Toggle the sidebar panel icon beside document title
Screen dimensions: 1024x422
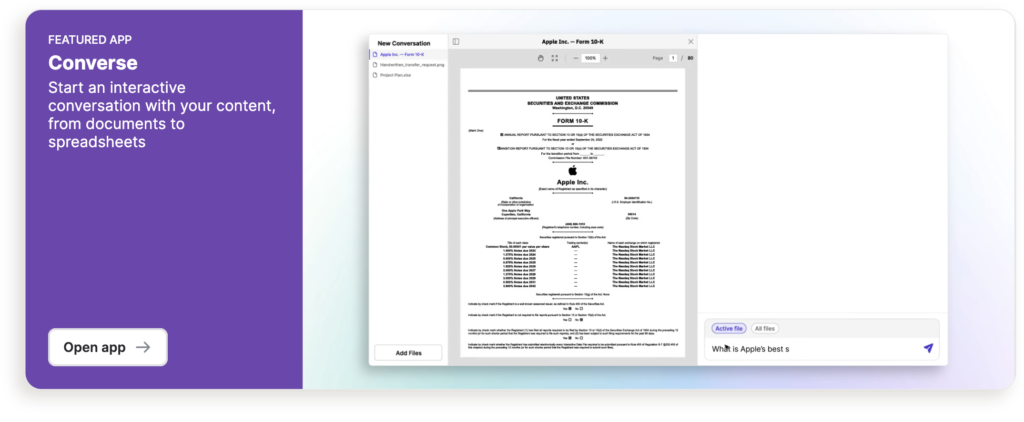pos(456,42)
